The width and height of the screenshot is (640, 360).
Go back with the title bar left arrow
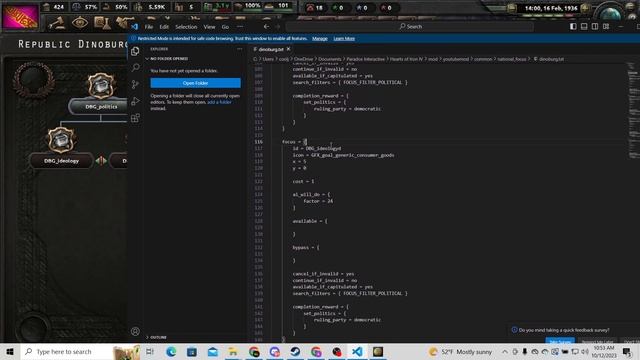point(266,27)
